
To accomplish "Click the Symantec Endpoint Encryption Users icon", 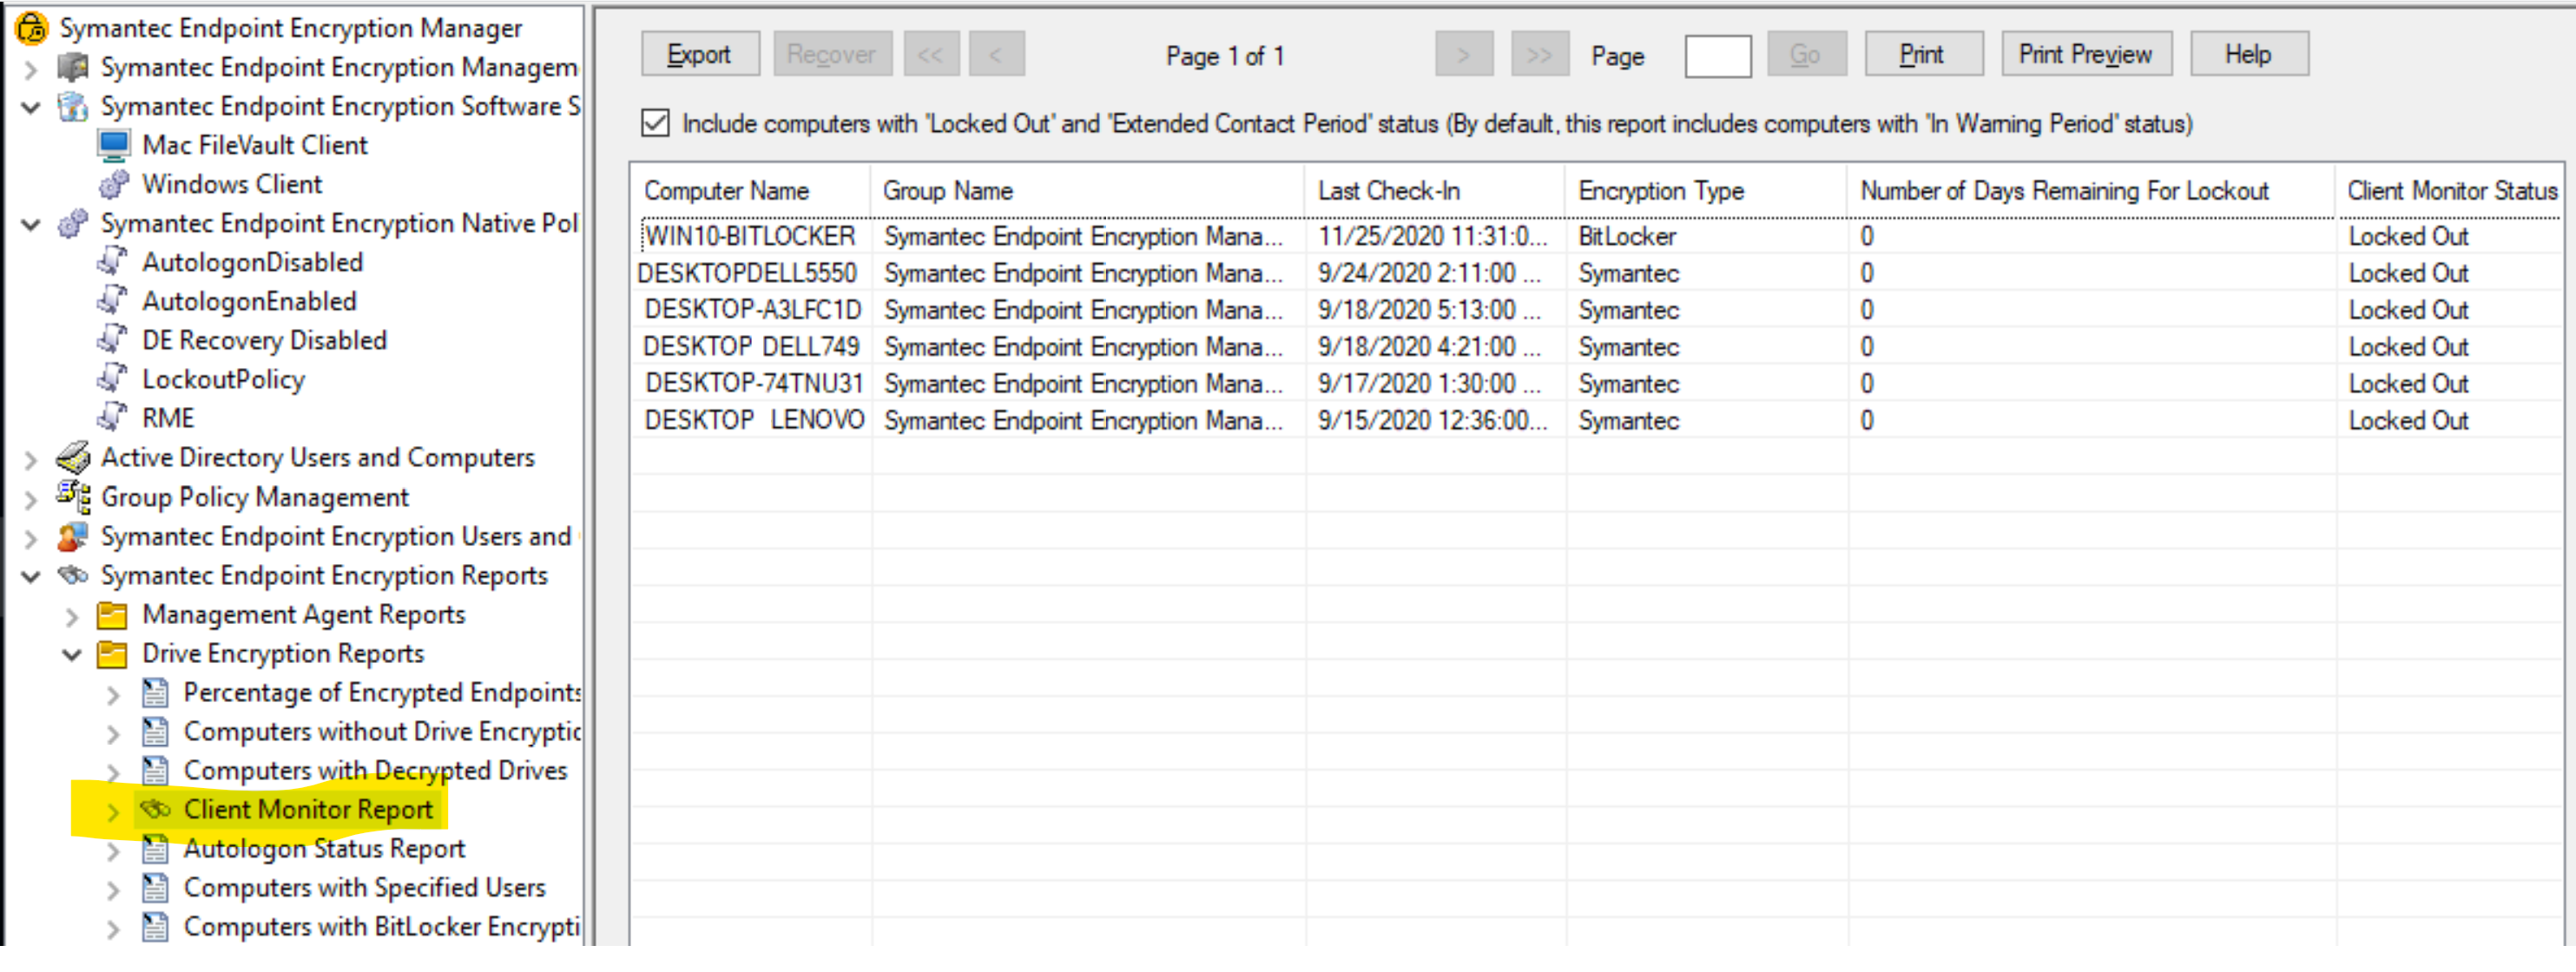I will 73,537.
